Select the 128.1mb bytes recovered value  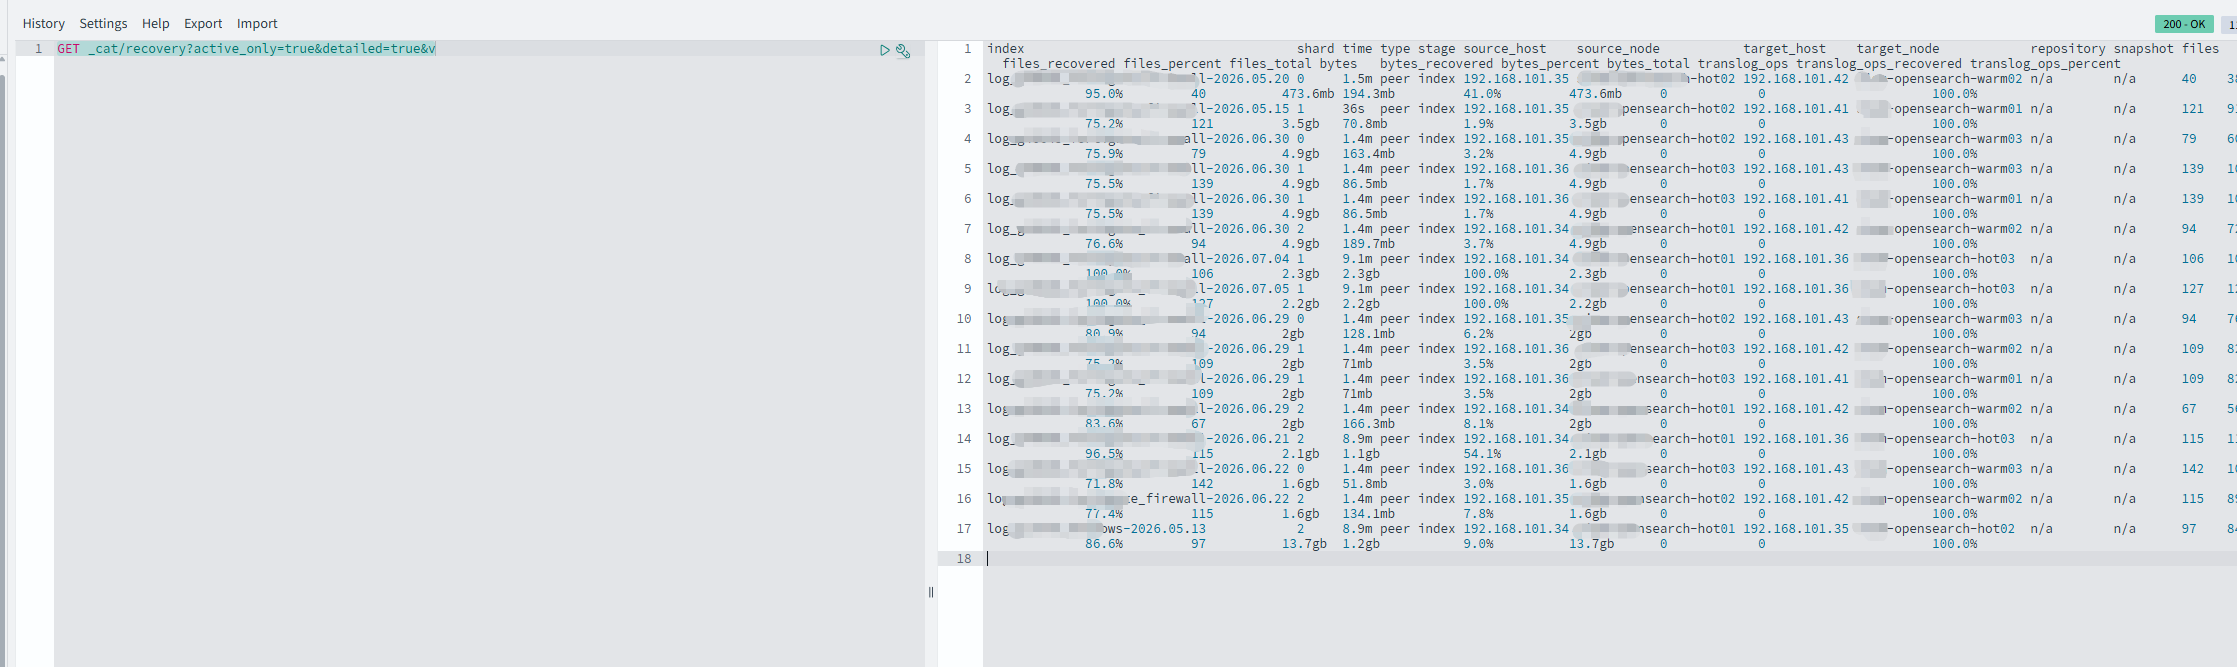click(x=1368, y=333)
